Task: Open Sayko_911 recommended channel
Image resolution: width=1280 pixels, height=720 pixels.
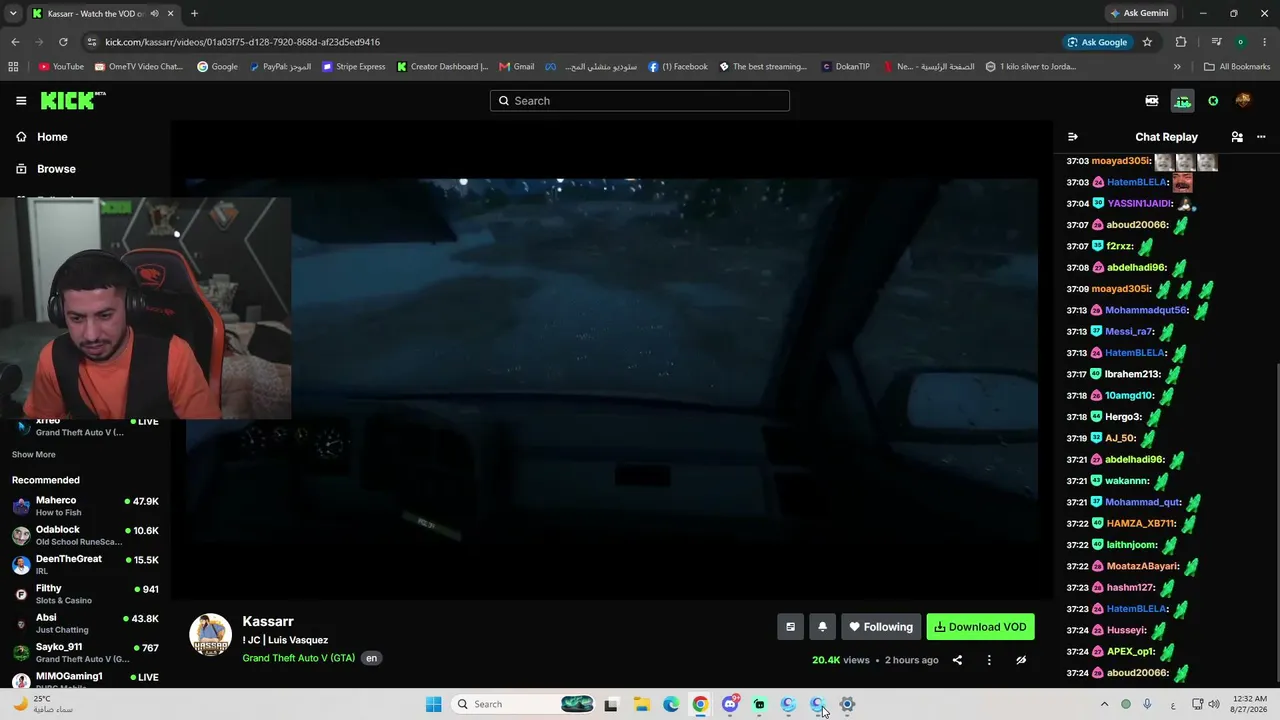Action: [85, 653]
